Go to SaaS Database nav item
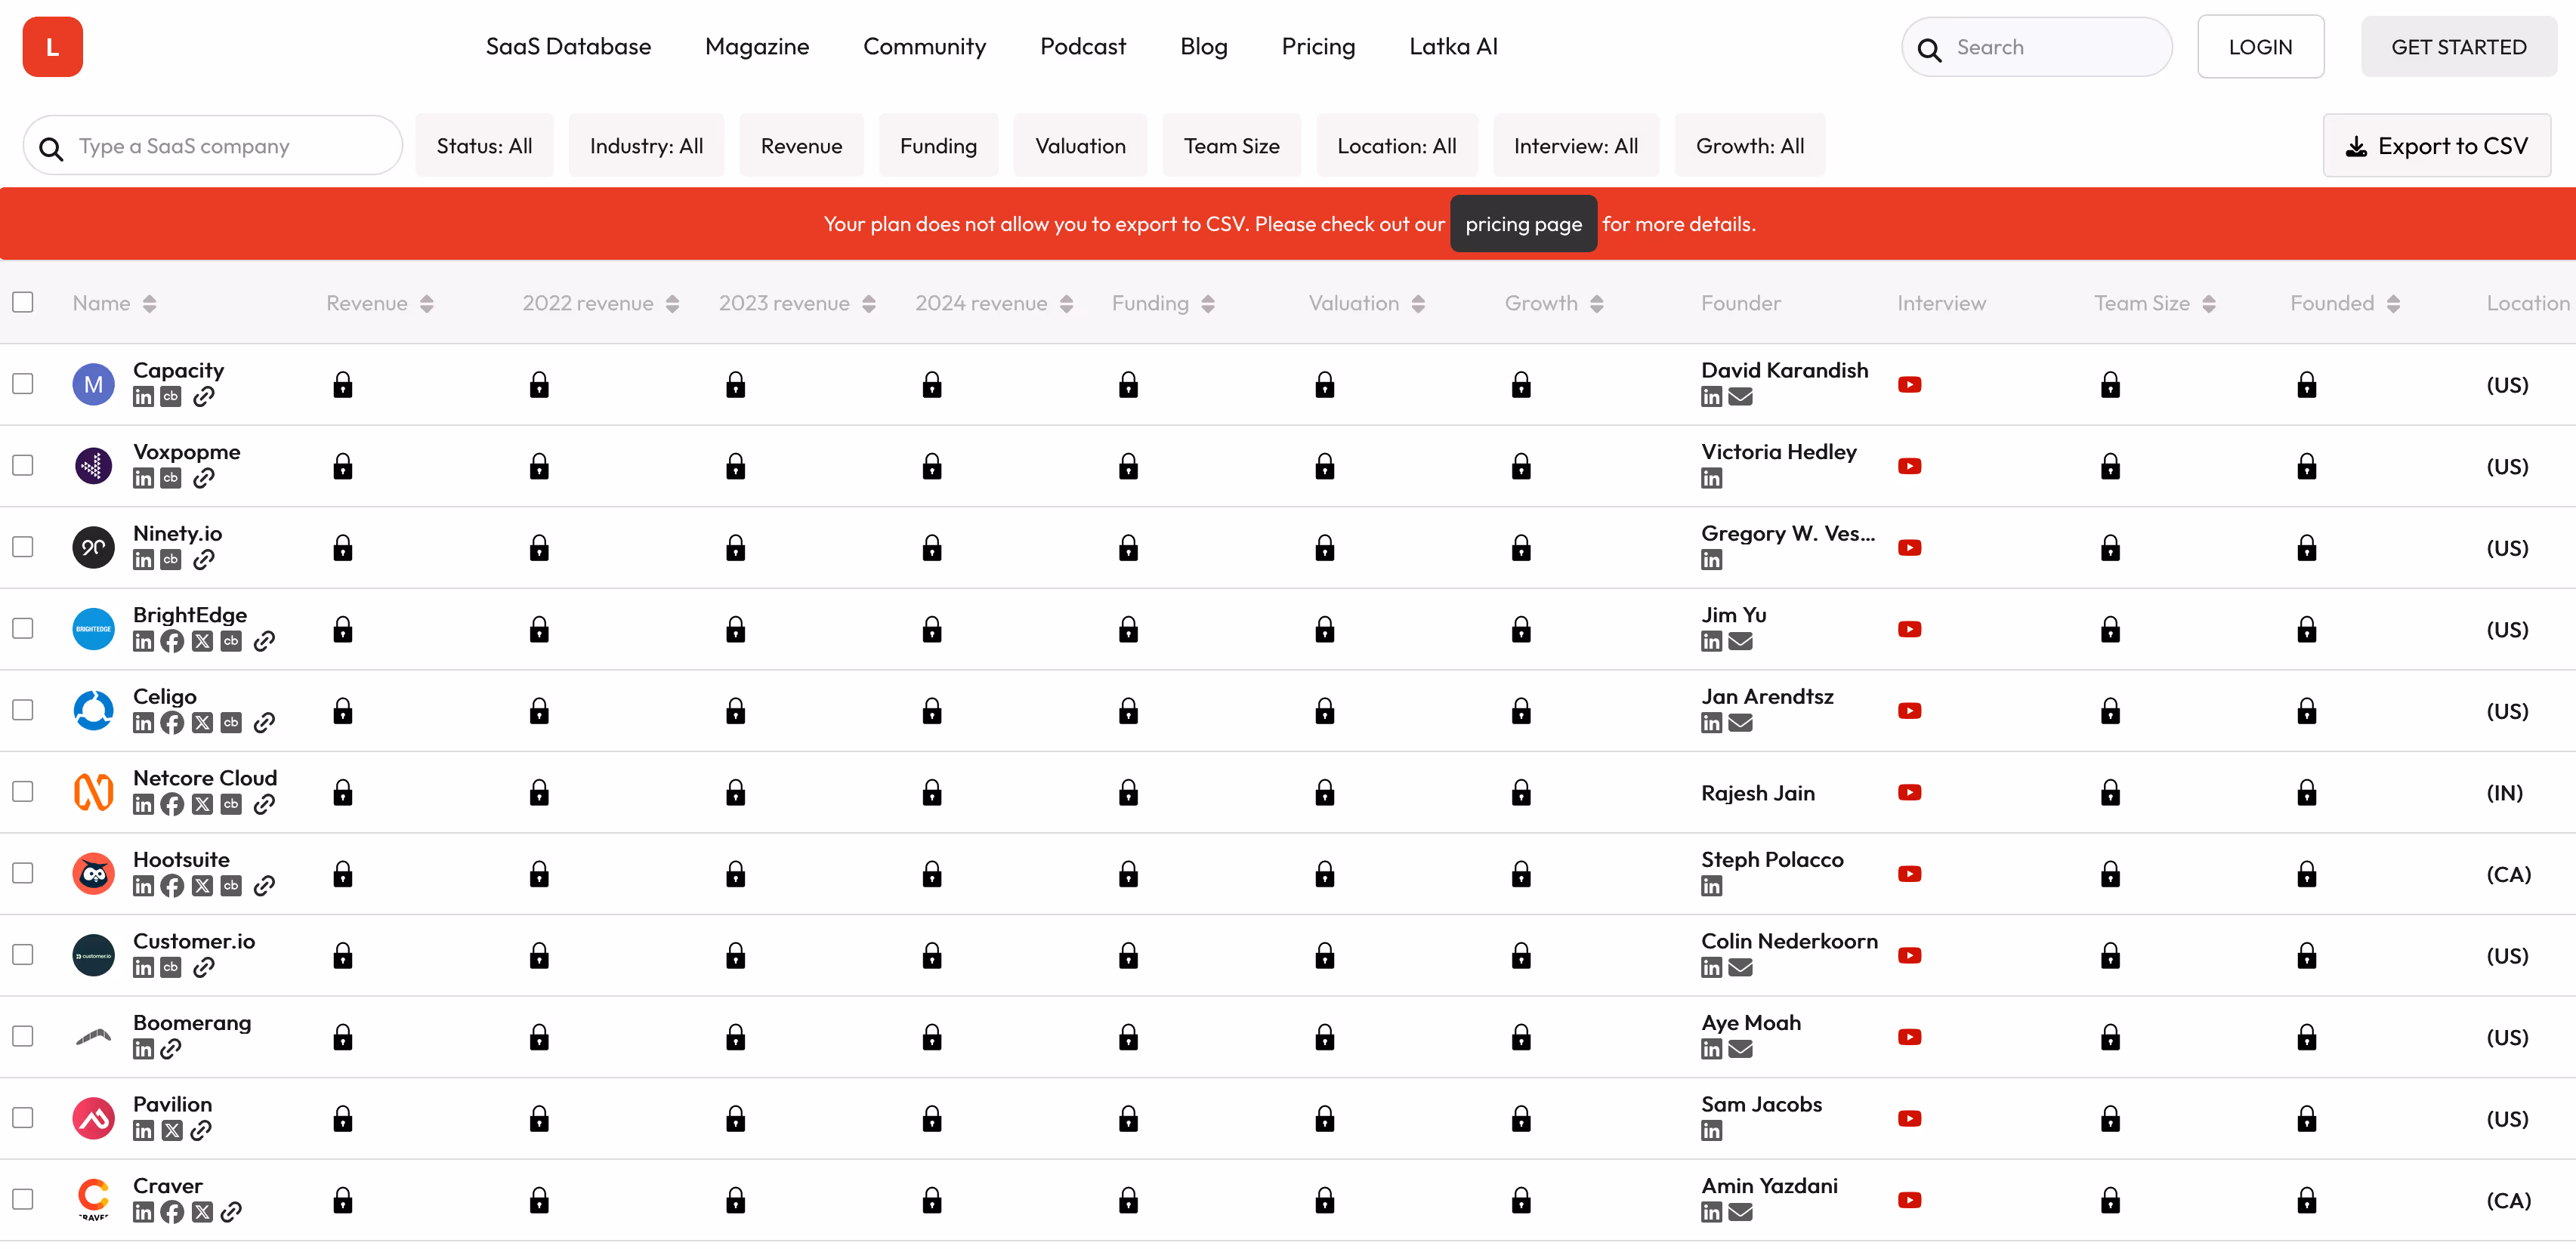The height and width of the screenshot is (1249, 2576). (x=568, y=47)
